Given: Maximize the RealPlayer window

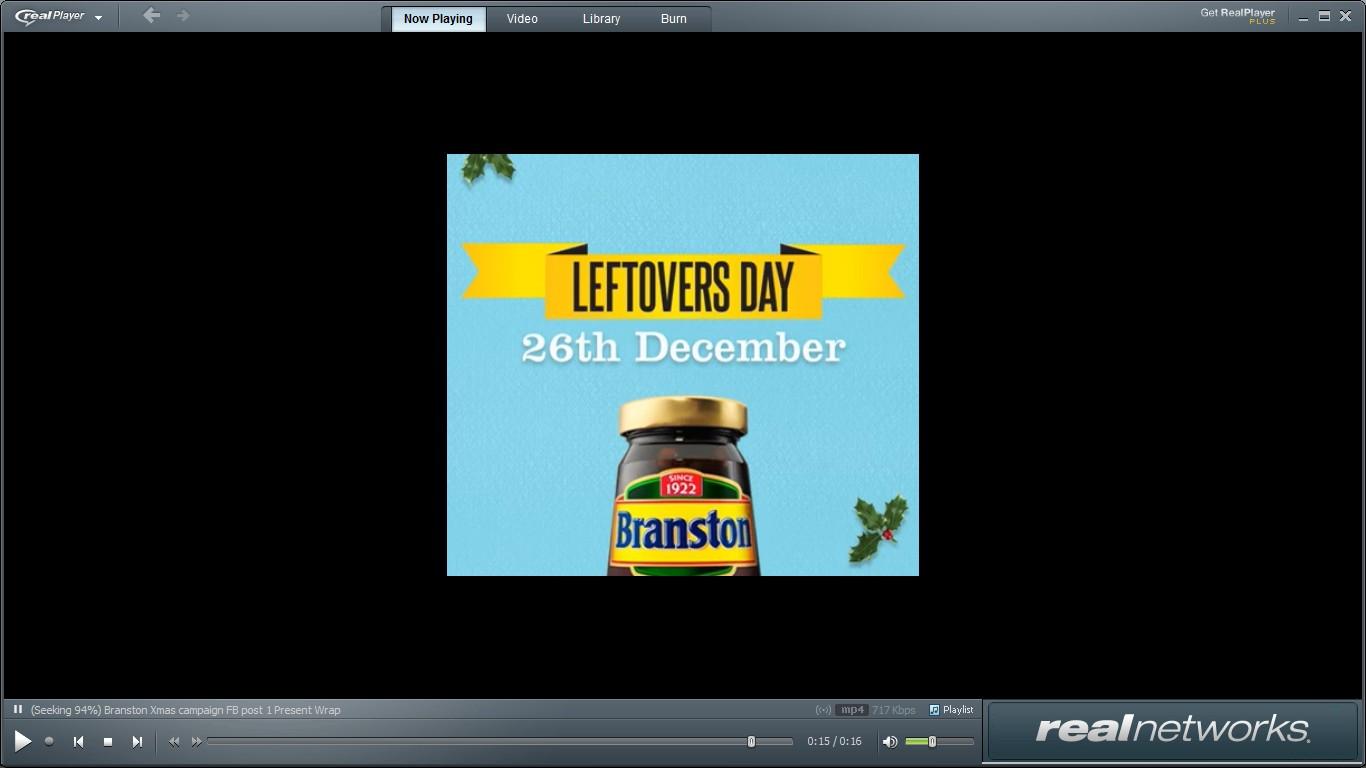Looking at the screenshot, I should click(1324, 16).
